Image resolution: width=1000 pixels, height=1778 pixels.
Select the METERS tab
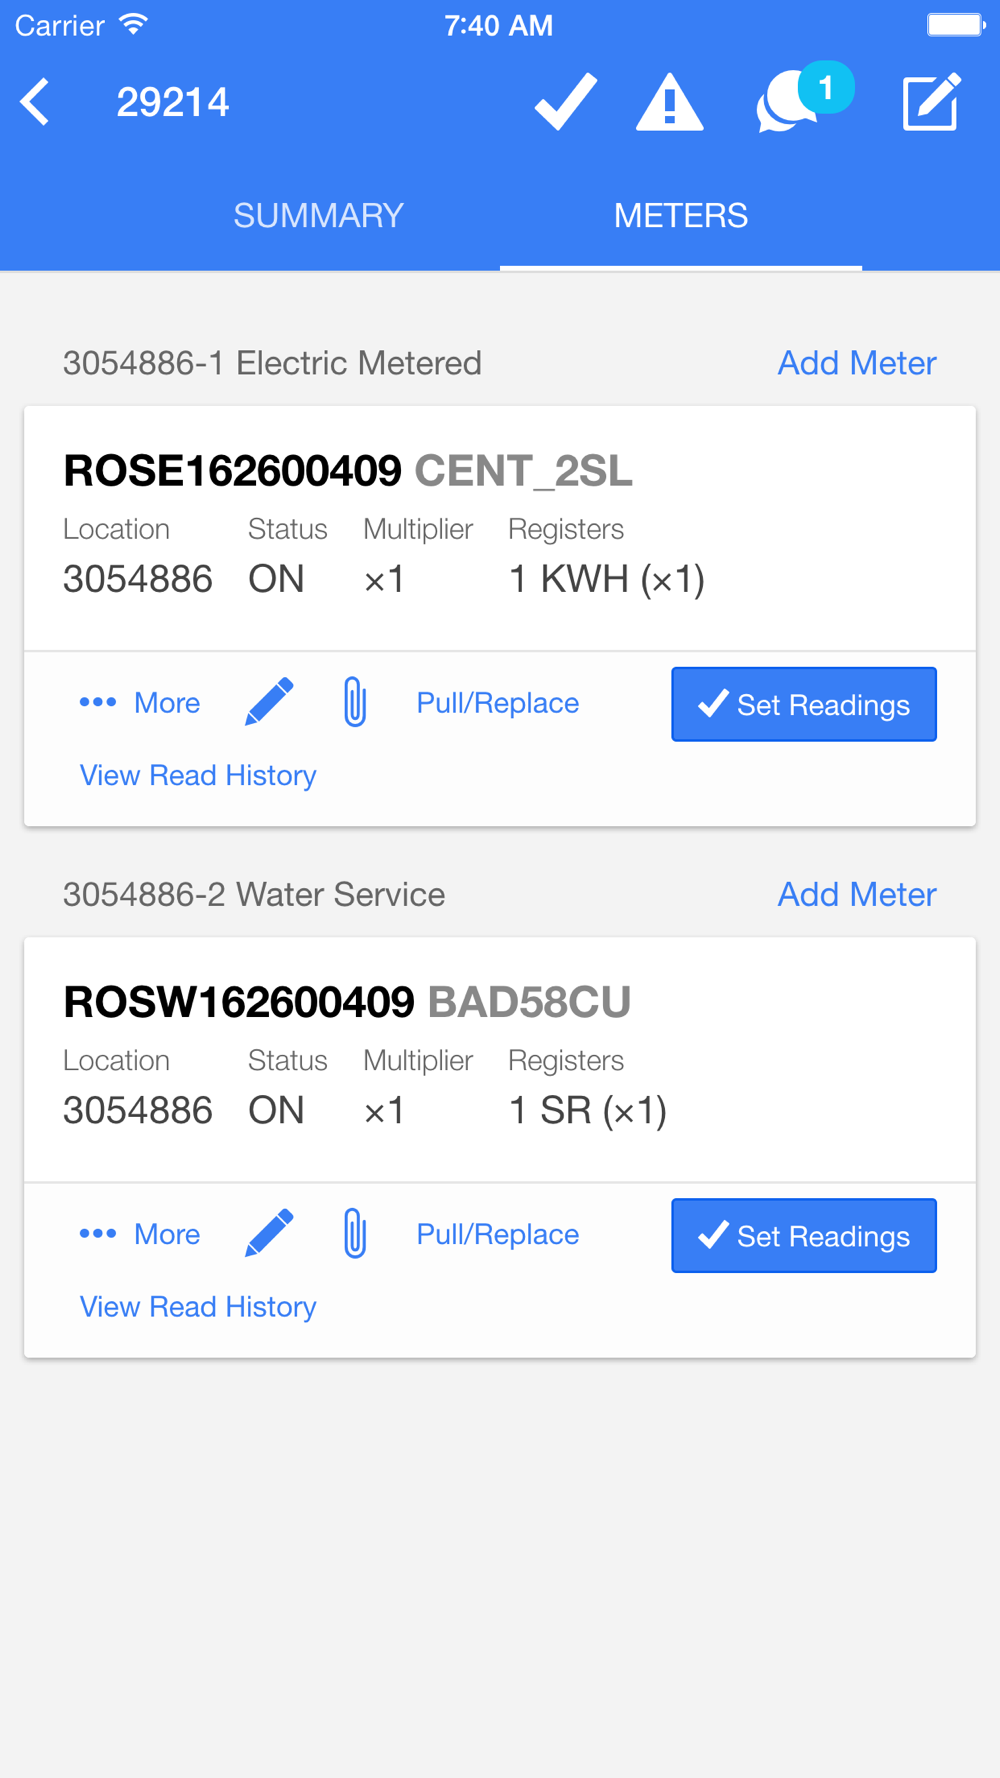pyautogui.click(x=680, y=216)
